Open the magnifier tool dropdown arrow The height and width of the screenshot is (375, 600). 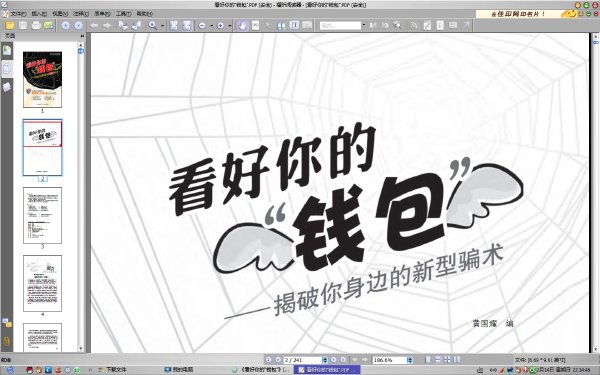162,26
